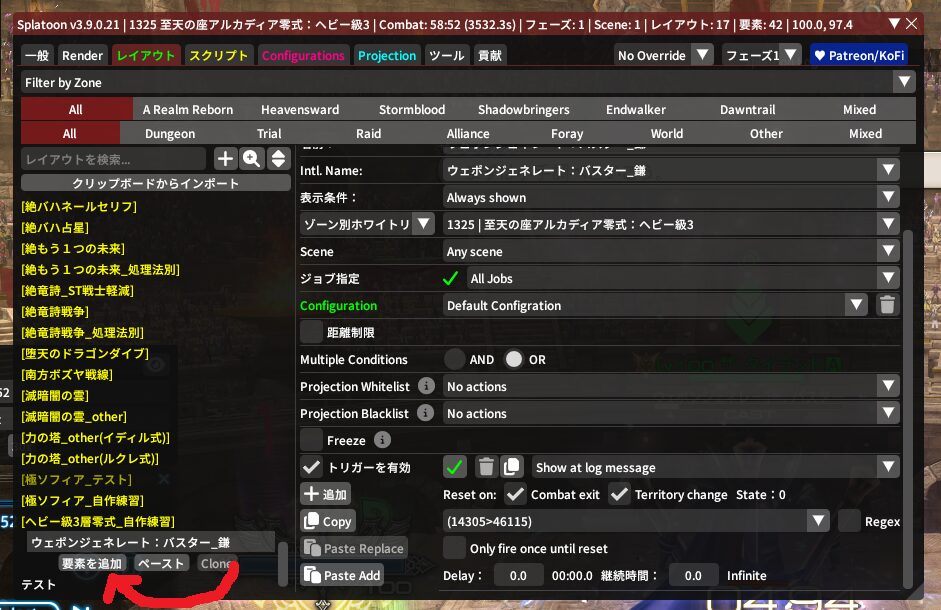Click the copy icon beside the trigger trash icon
941x610 pixels.
(512, 467)
